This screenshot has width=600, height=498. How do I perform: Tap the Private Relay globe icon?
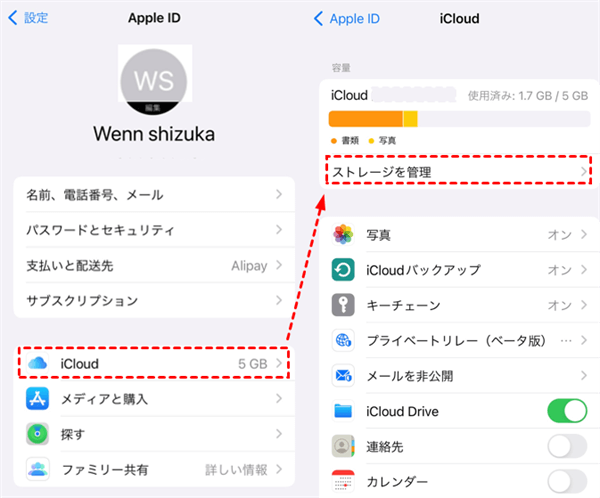(x=343, y=340)
